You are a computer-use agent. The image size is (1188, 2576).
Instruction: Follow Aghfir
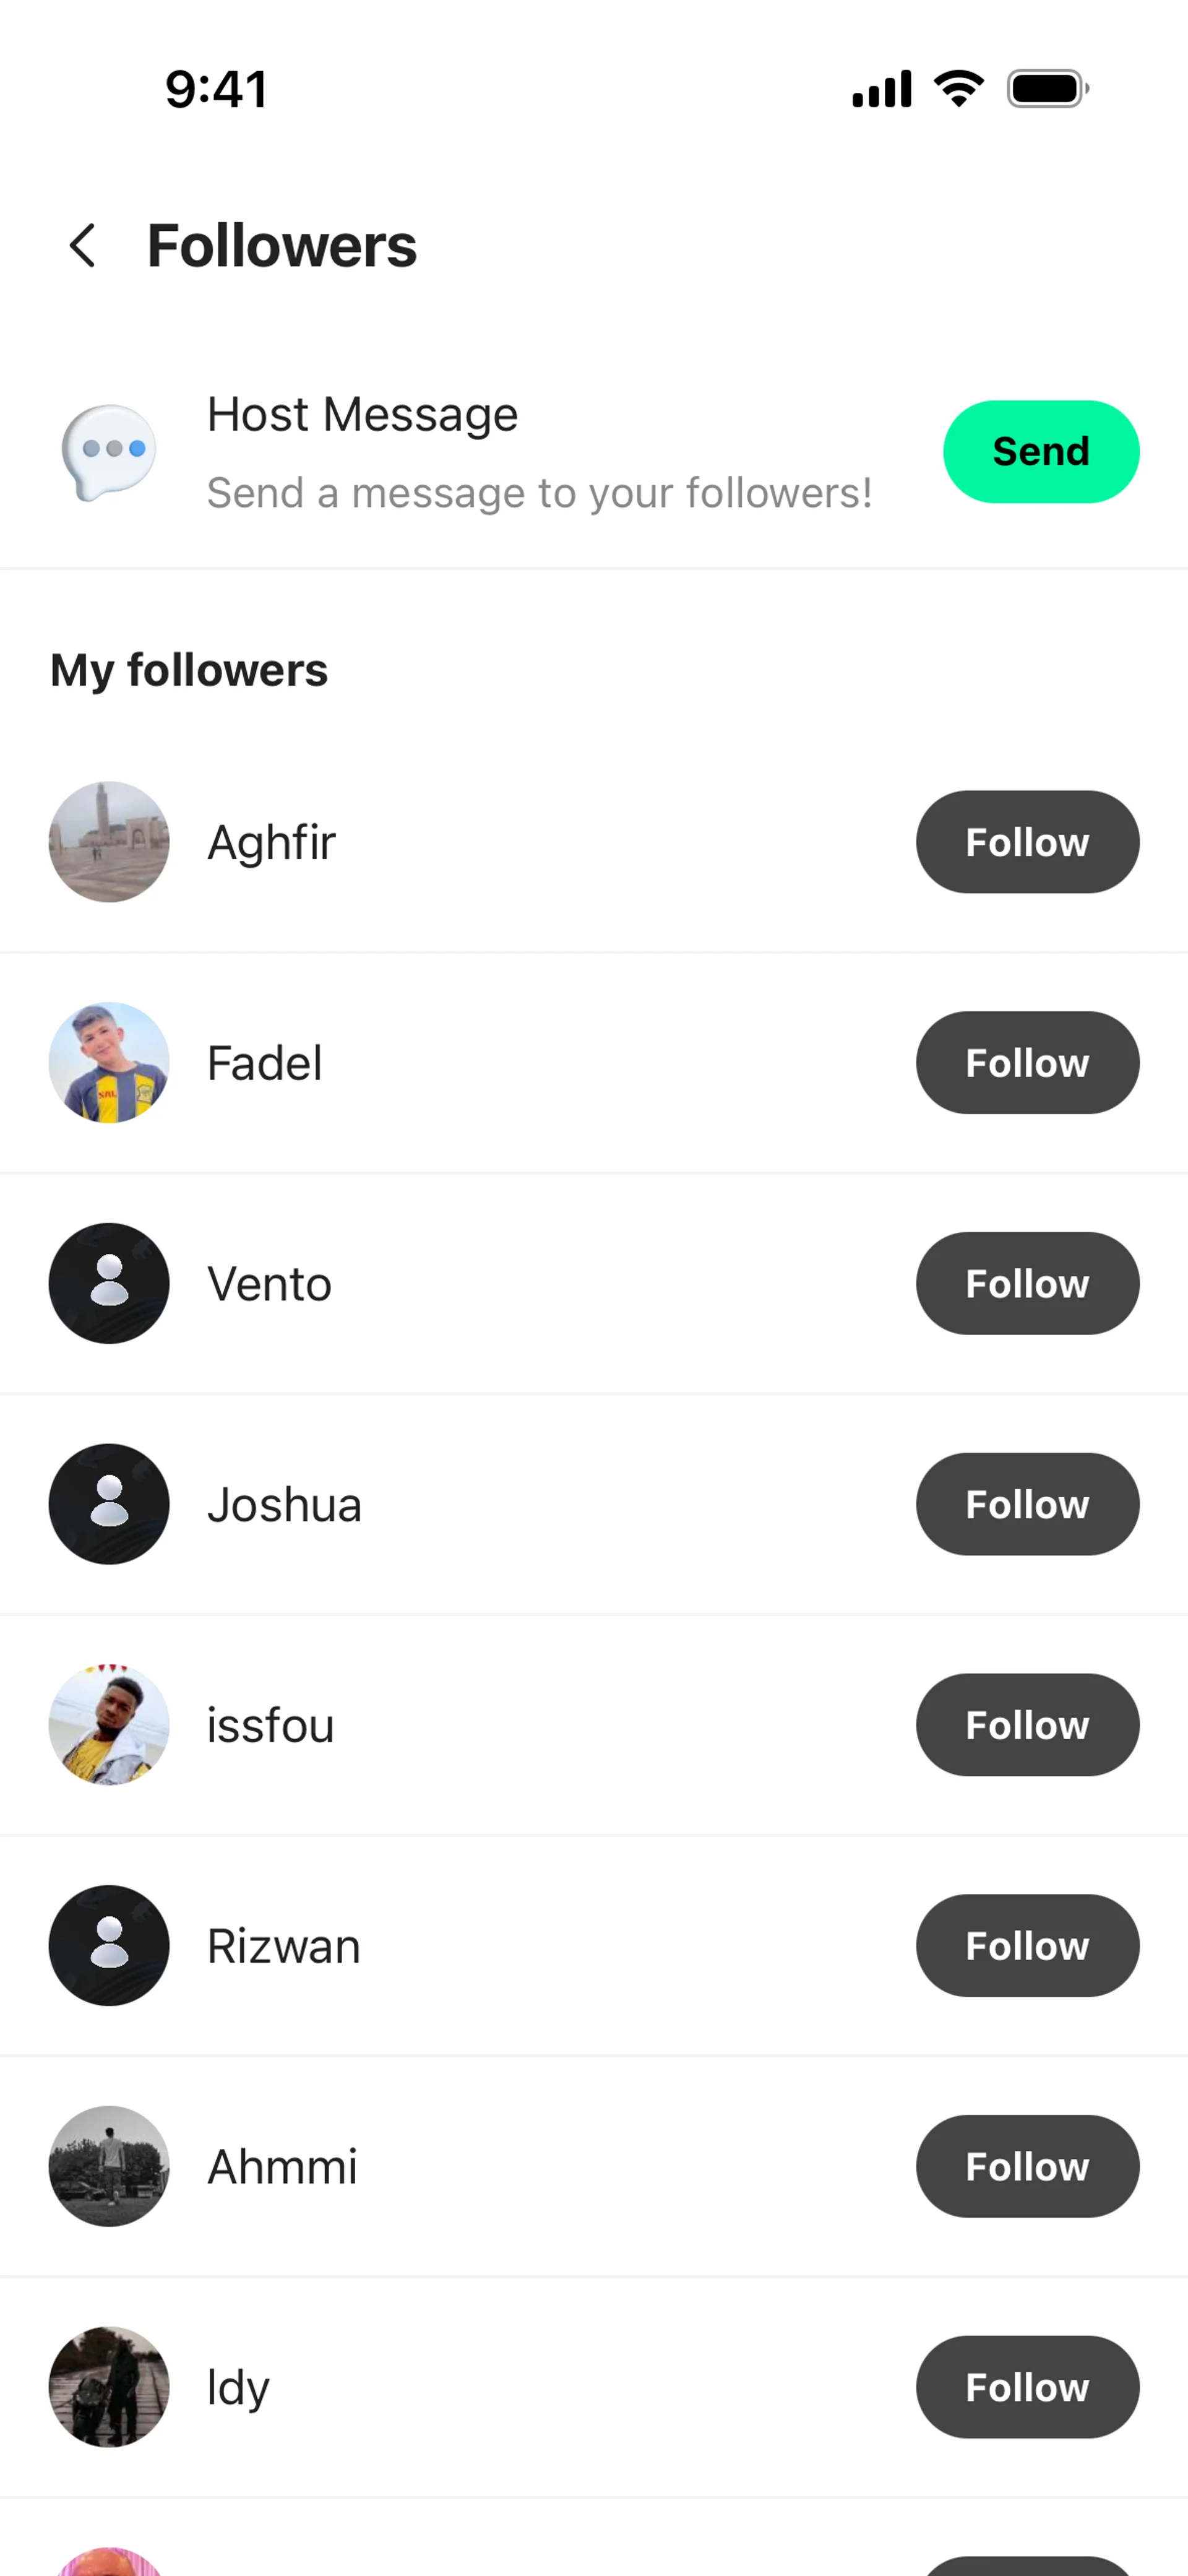tap(1028, 842)
